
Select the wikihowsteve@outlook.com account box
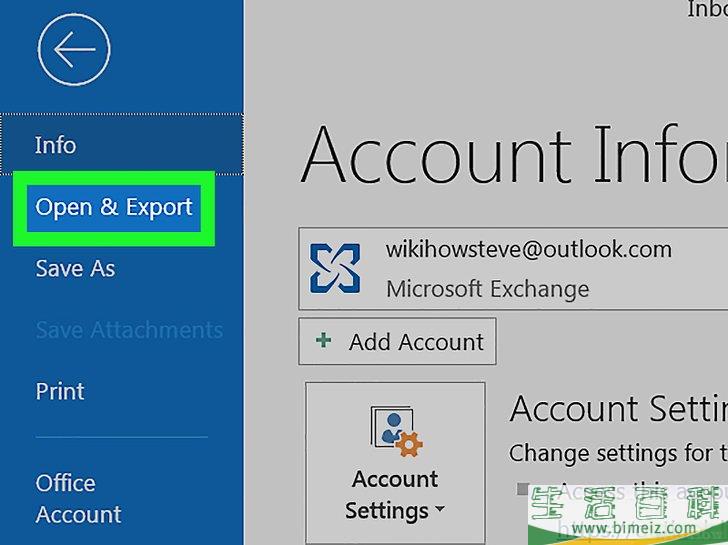[x=513, y=269]
